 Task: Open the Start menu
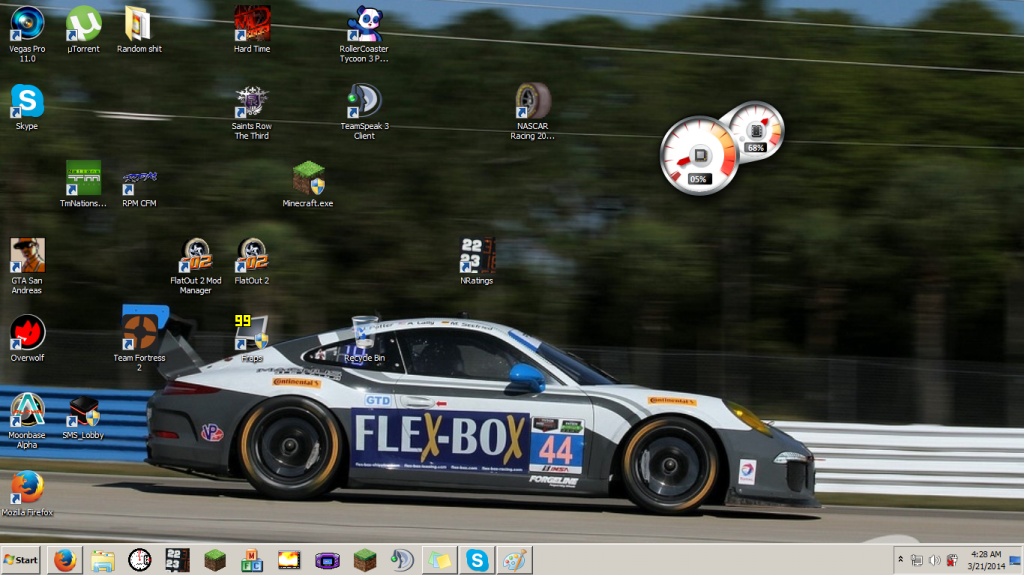pyautogui.click(x=21, y=560)
